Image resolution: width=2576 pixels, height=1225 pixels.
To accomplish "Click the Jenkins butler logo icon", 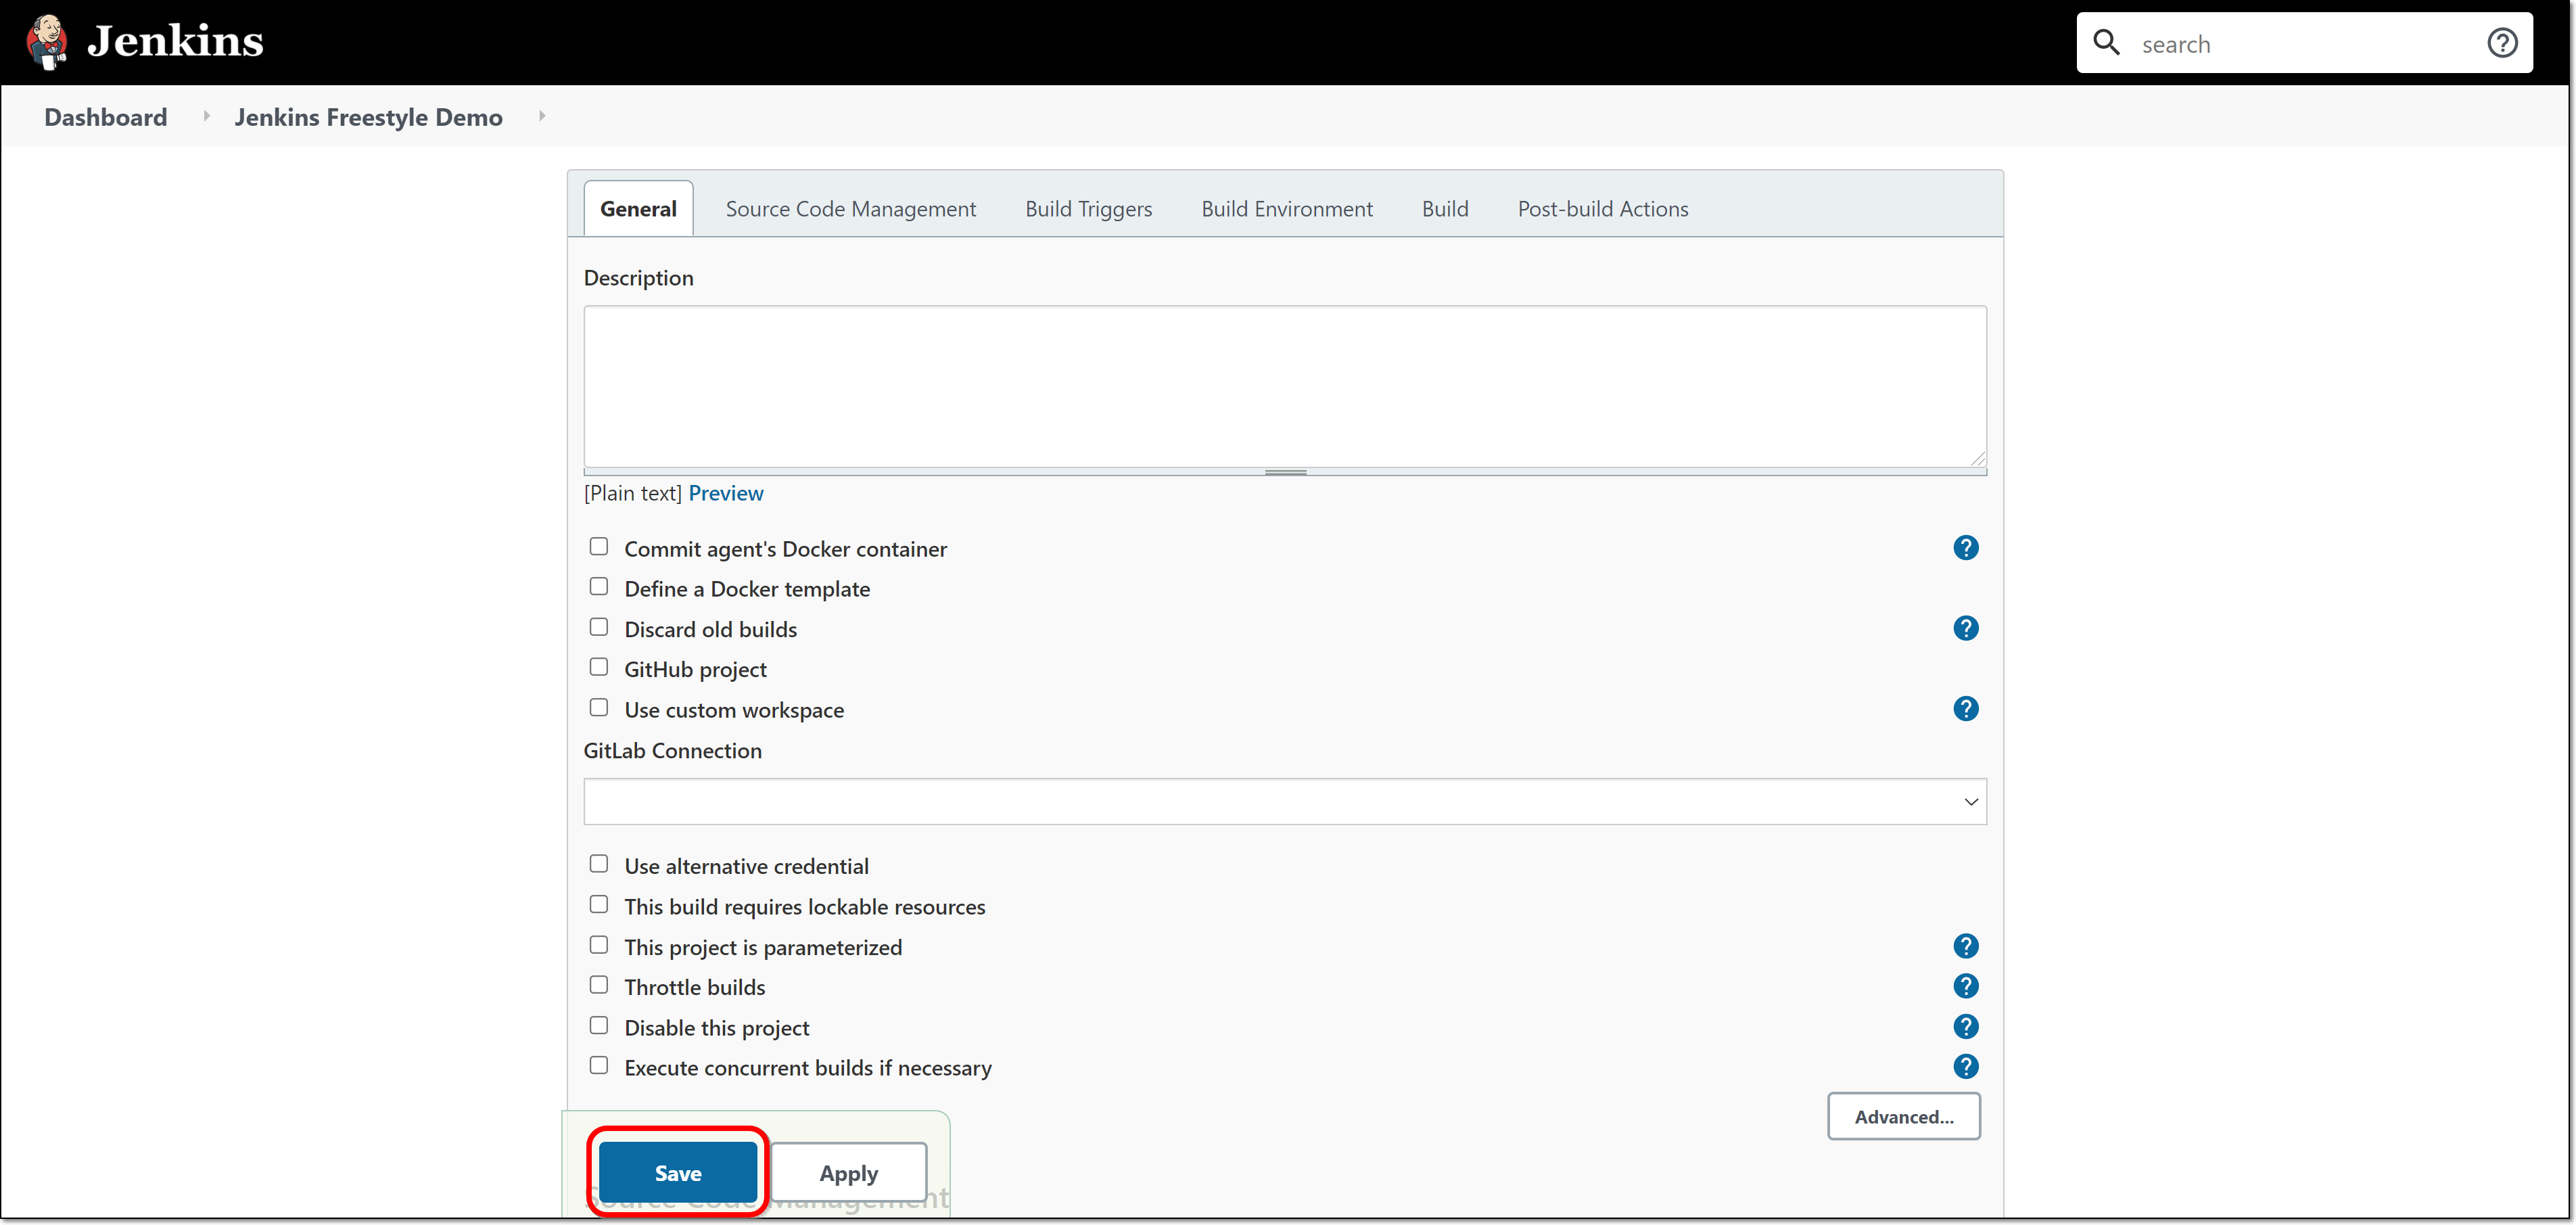I will pos(46,42).
